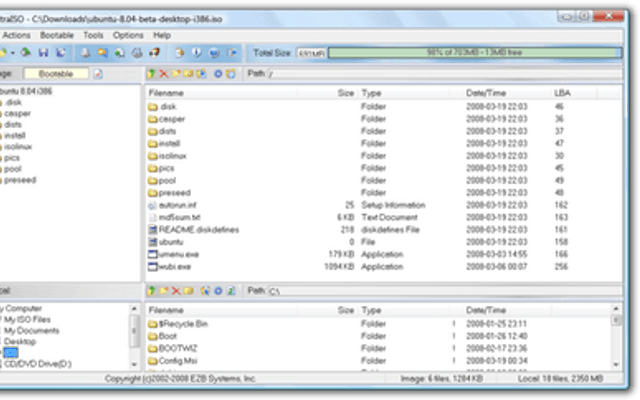The width and height of the screenshot is (640, 400).
Task: Click the Rename icon in the image pane toolbar
Action: tap(188, 73)
